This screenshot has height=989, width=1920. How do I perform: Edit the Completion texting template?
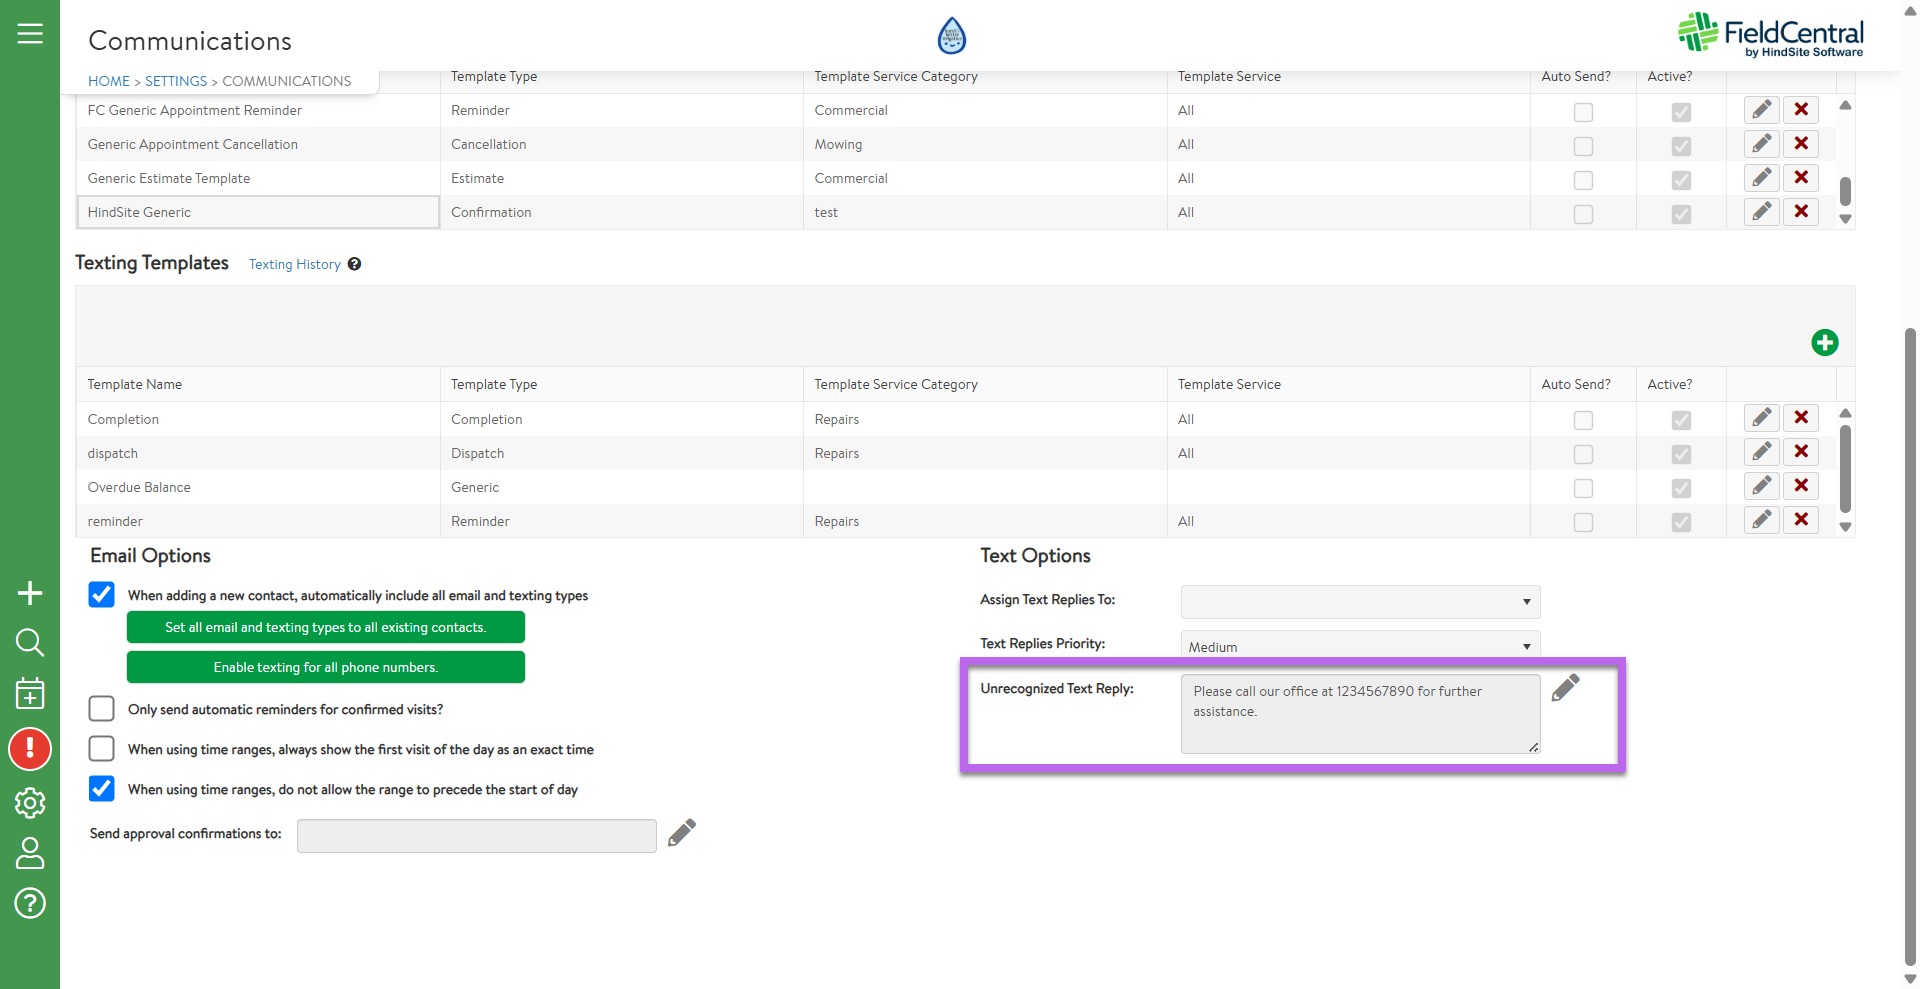[x=1761, y=418]
